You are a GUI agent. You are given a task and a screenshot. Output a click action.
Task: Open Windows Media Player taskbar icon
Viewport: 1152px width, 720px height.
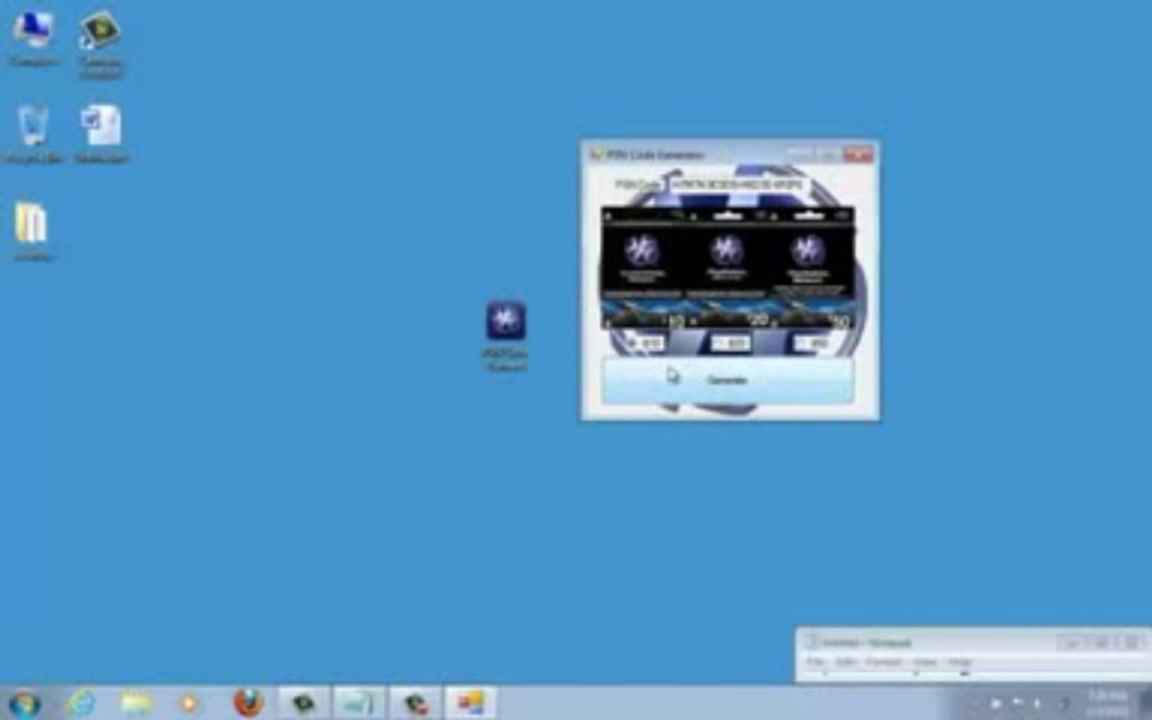(188, 704)
